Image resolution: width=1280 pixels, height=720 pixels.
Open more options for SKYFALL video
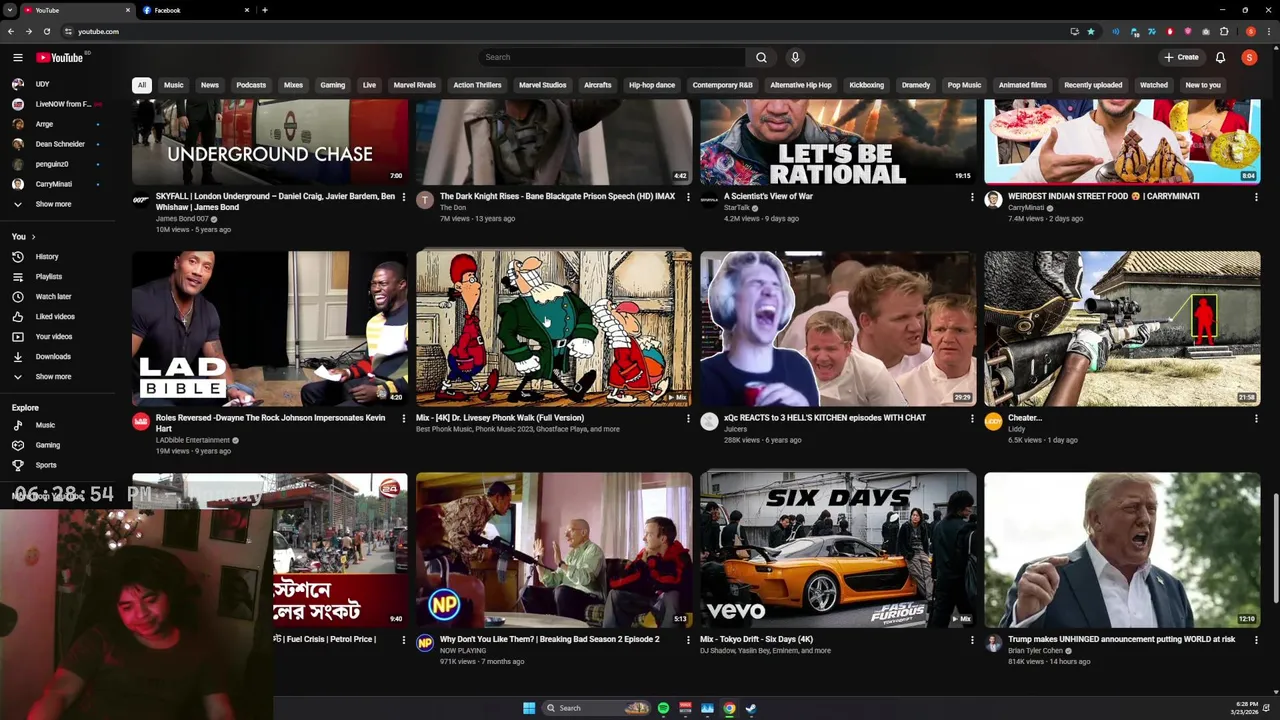404,198
